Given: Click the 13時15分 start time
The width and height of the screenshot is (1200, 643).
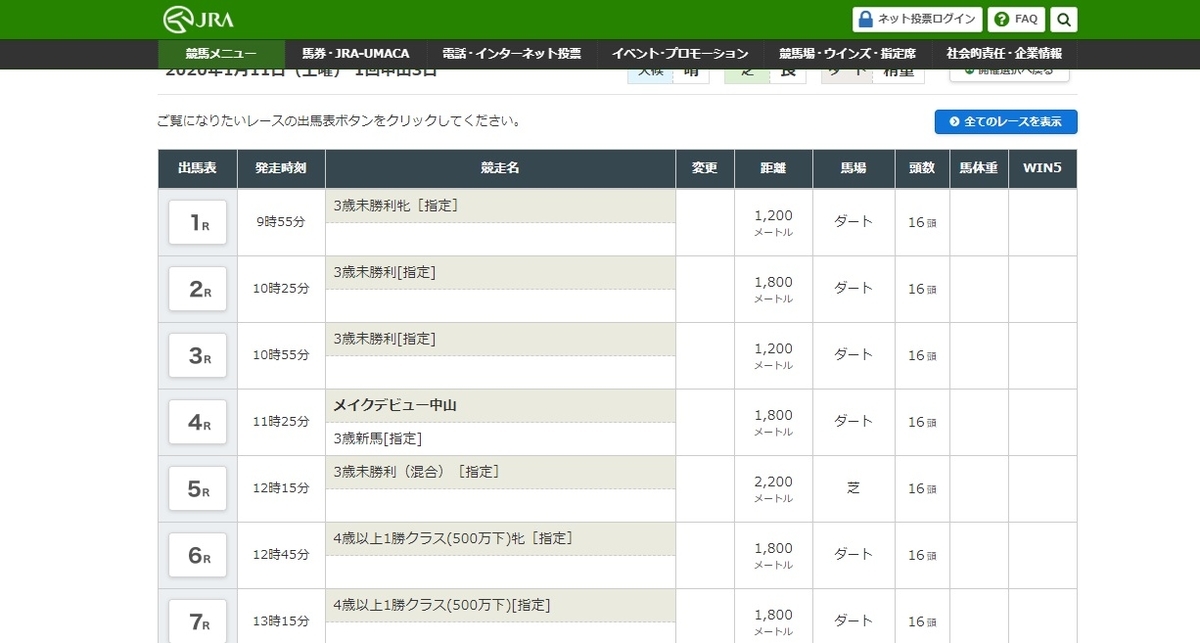Looking at the screenshot, I should [281, 621].
